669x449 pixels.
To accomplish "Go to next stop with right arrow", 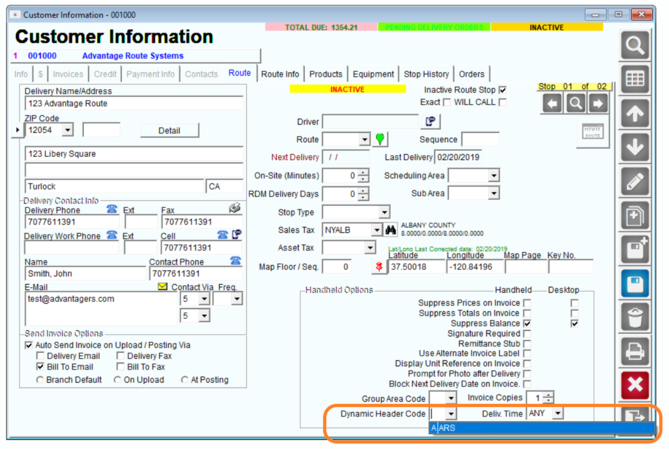I will (598, 103).
